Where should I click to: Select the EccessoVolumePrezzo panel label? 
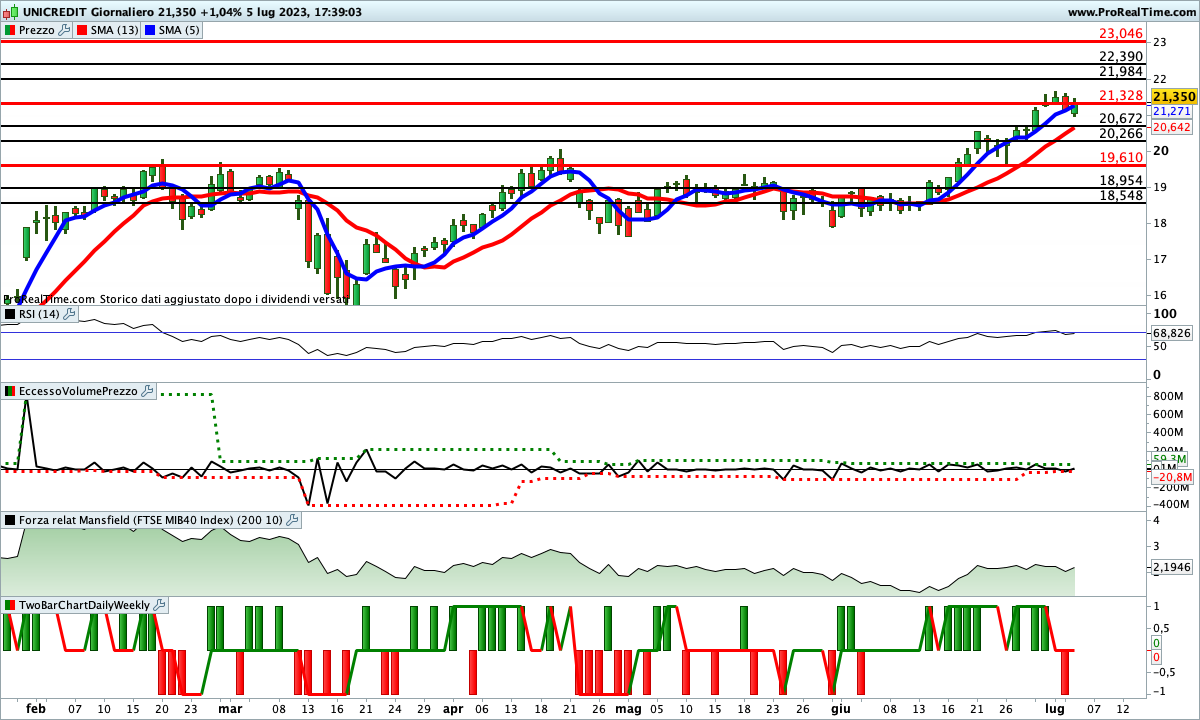click(79, 391)
